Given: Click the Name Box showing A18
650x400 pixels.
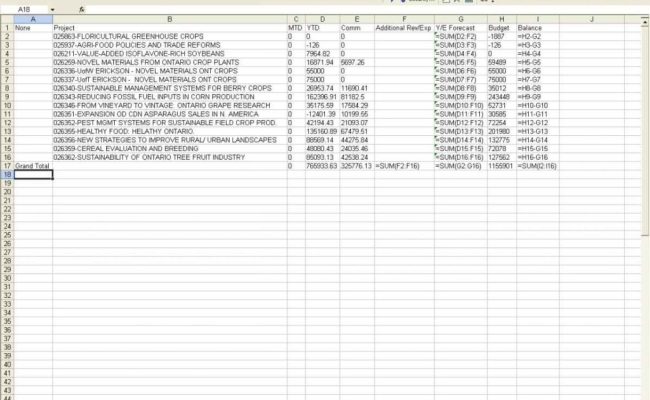Looking at the screenshot, I should (25, 9).
